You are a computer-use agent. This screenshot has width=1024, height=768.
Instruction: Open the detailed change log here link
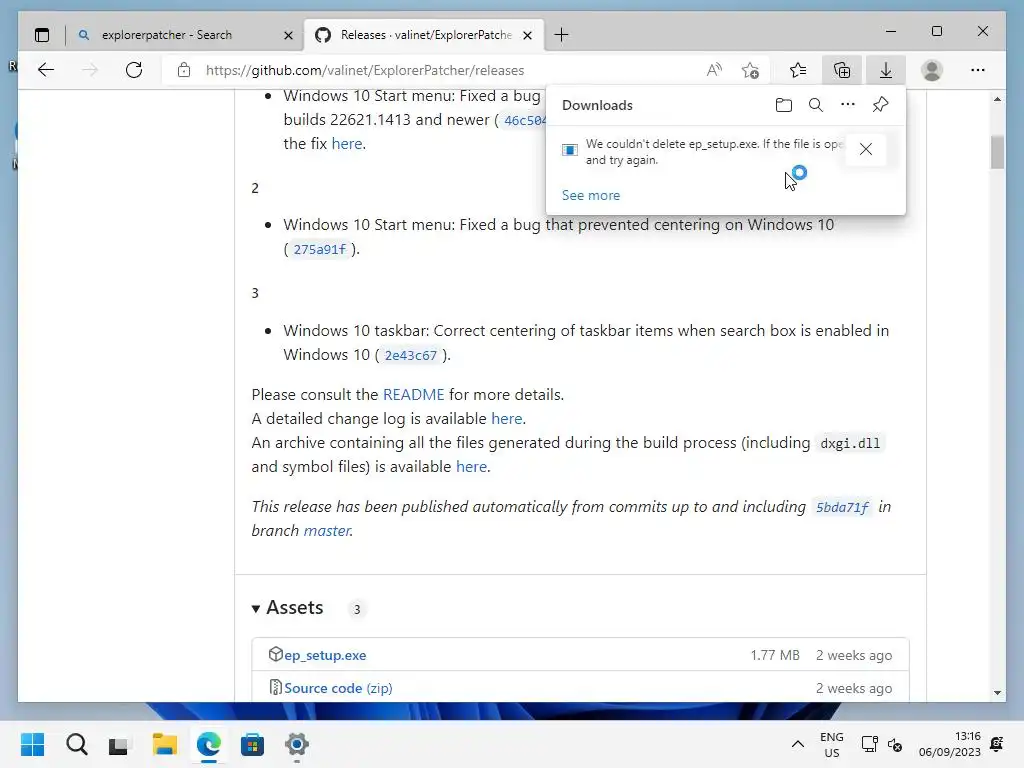pos(507,419)
